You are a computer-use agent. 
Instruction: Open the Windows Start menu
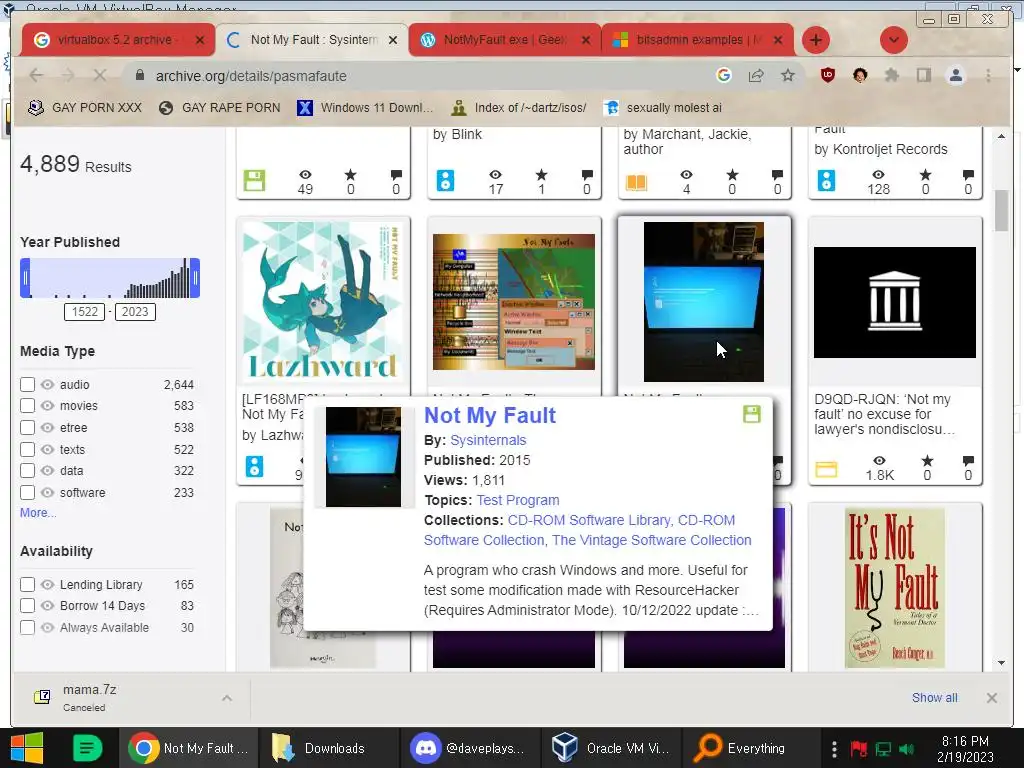[x=27, y=748]
